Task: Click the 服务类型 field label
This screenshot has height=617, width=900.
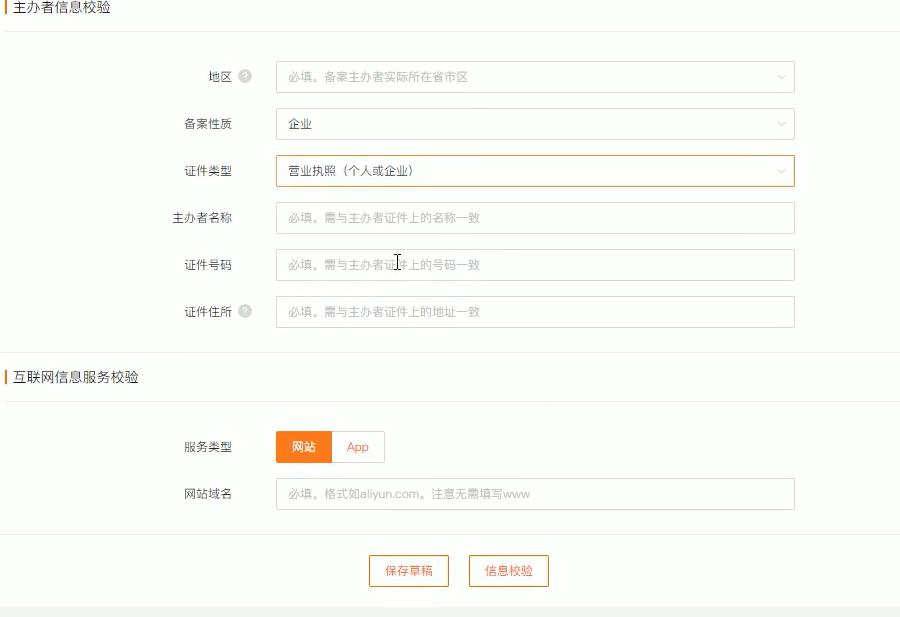Action: [208, 447]
